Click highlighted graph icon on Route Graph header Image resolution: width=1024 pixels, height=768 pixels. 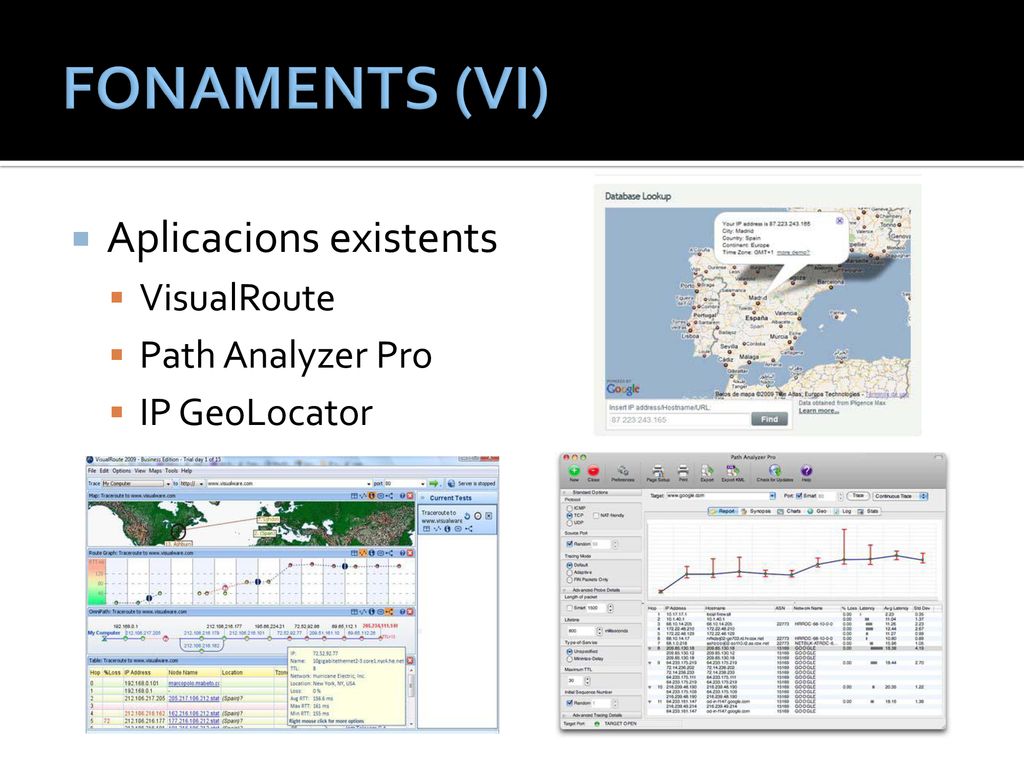tap(362, 553)
